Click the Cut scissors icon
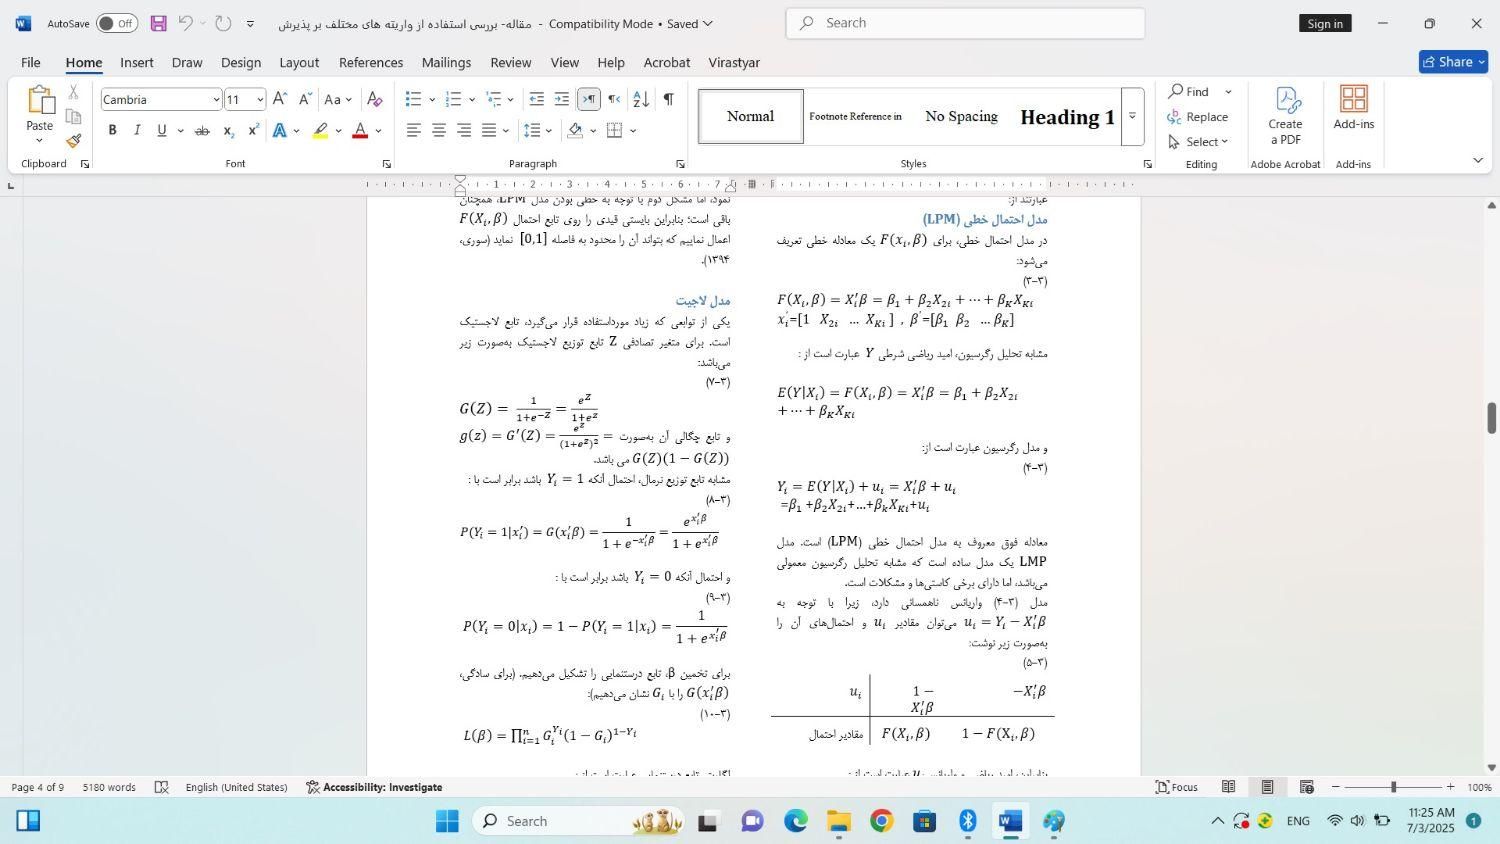 click(74, 92)
